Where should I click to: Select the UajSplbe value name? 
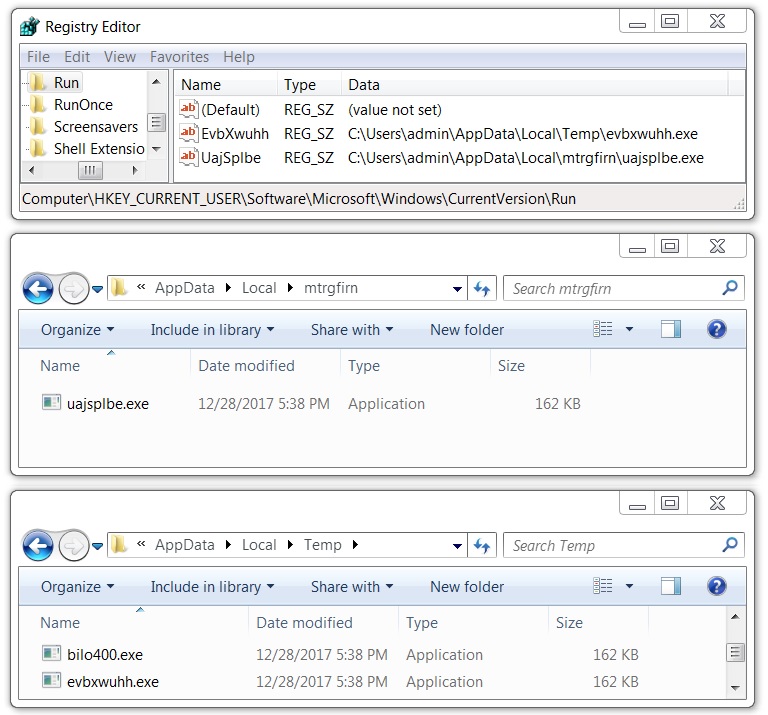coord(231,158)
